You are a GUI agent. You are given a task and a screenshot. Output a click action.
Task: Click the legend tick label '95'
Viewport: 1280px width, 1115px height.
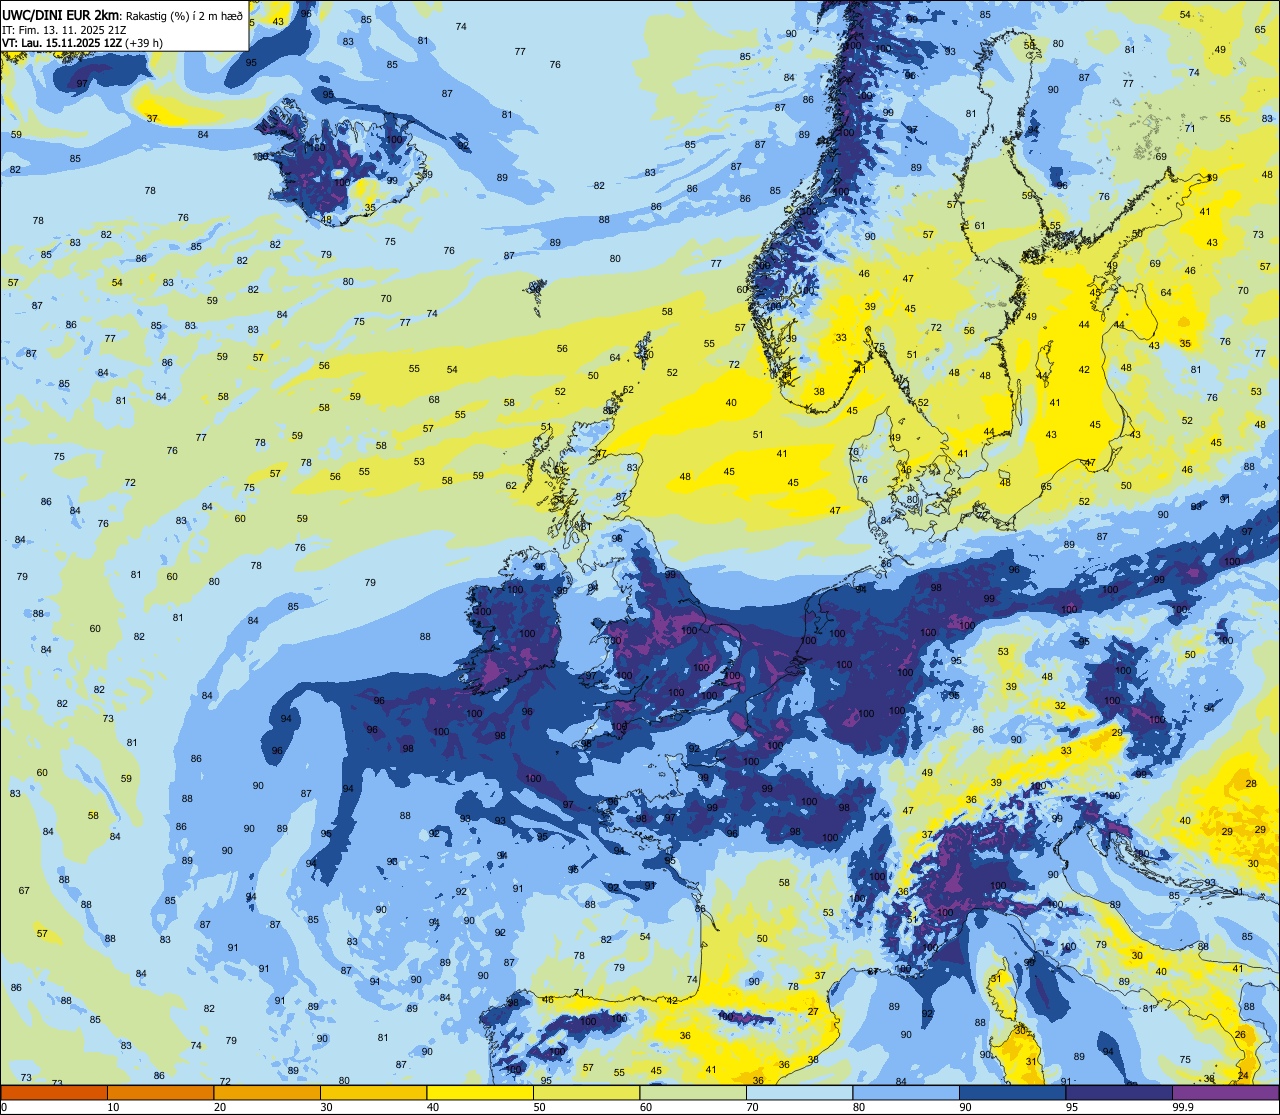coord(1072,1107)
